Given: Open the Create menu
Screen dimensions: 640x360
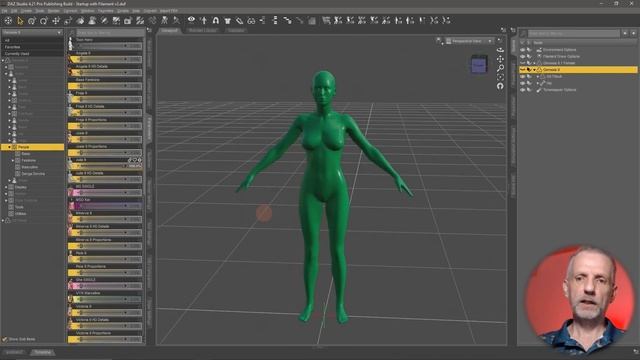Looking at the screenshot, I should click(x=26, y=11).
